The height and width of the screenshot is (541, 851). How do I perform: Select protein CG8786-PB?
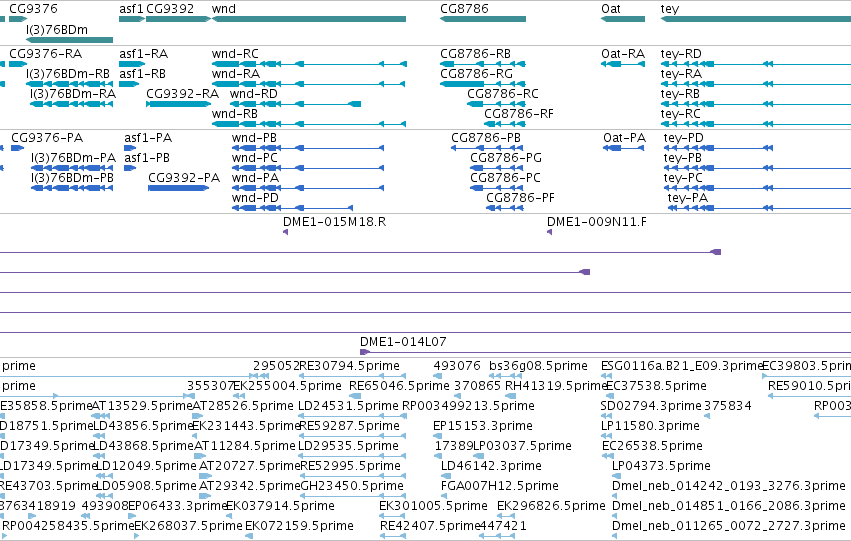[x=486, y=138]
